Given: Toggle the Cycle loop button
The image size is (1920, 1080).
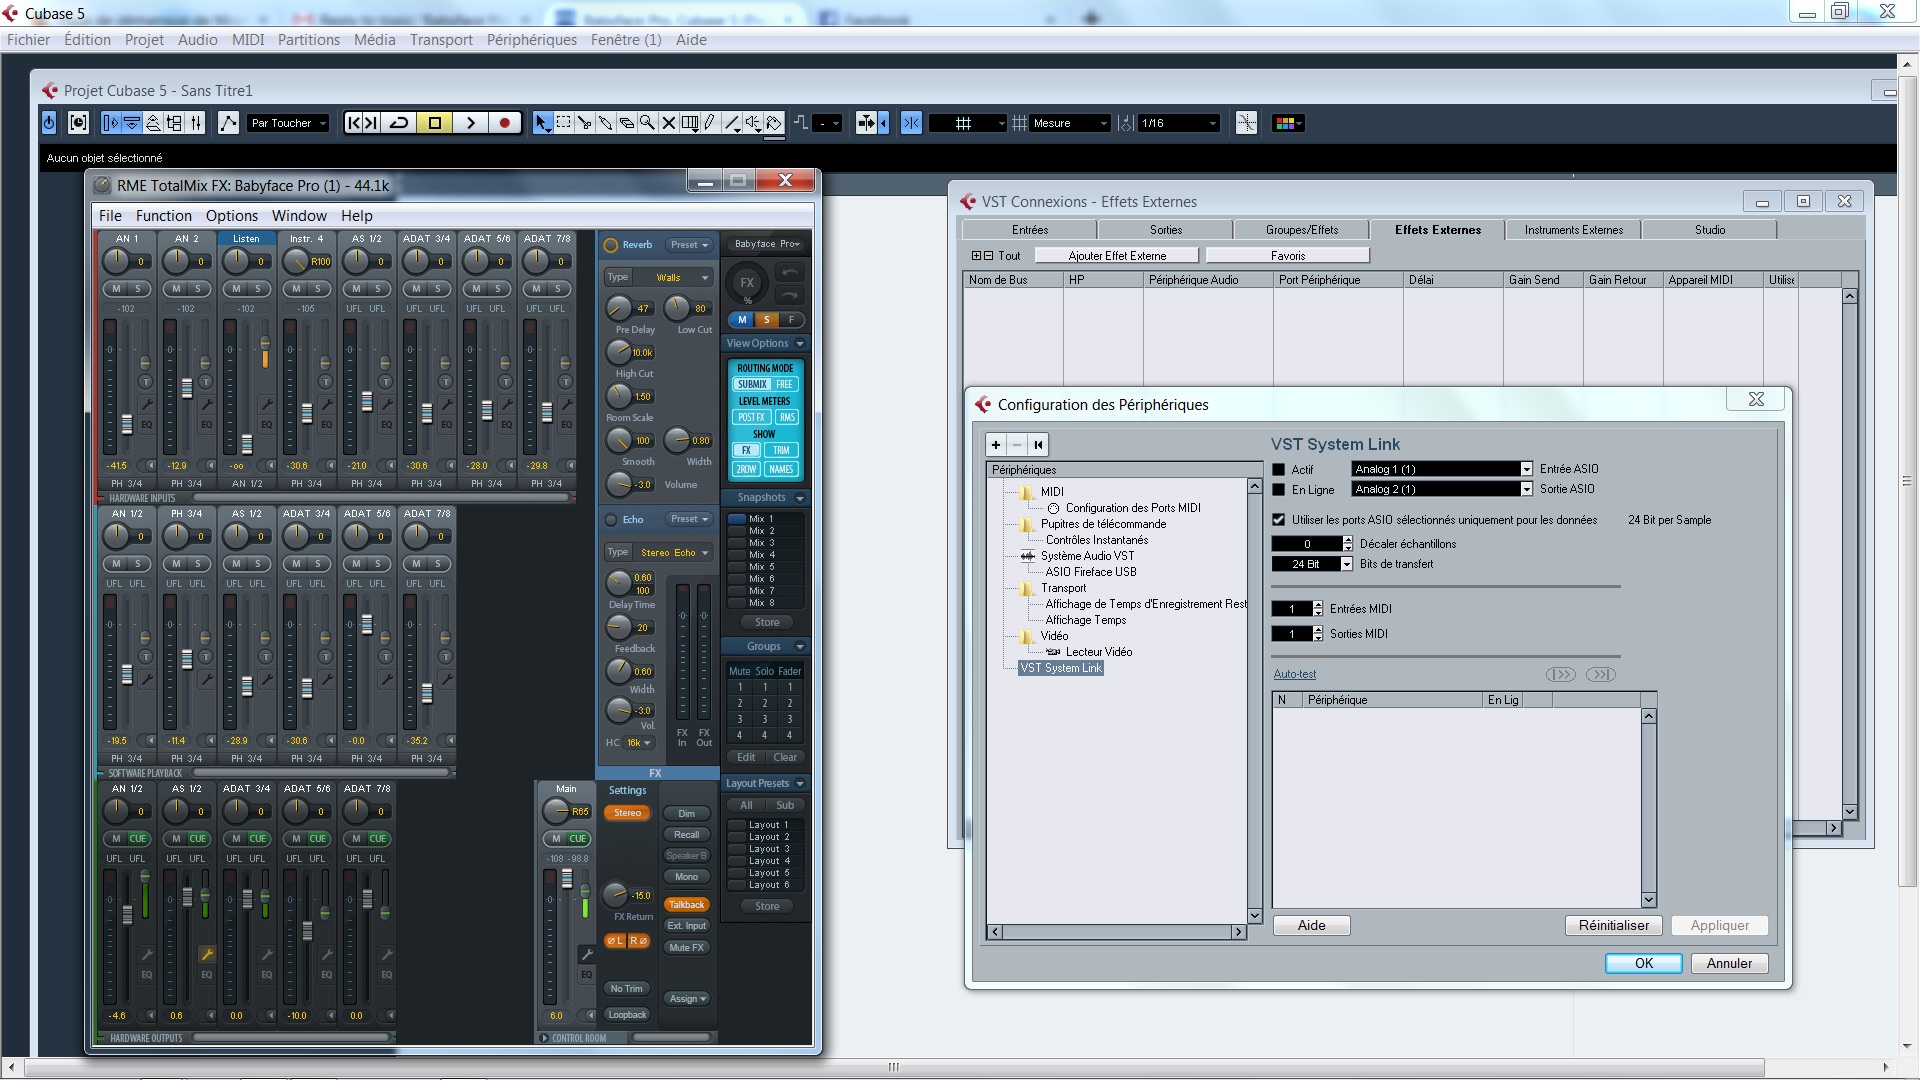Looking at the screenshot, I should 399,123.
